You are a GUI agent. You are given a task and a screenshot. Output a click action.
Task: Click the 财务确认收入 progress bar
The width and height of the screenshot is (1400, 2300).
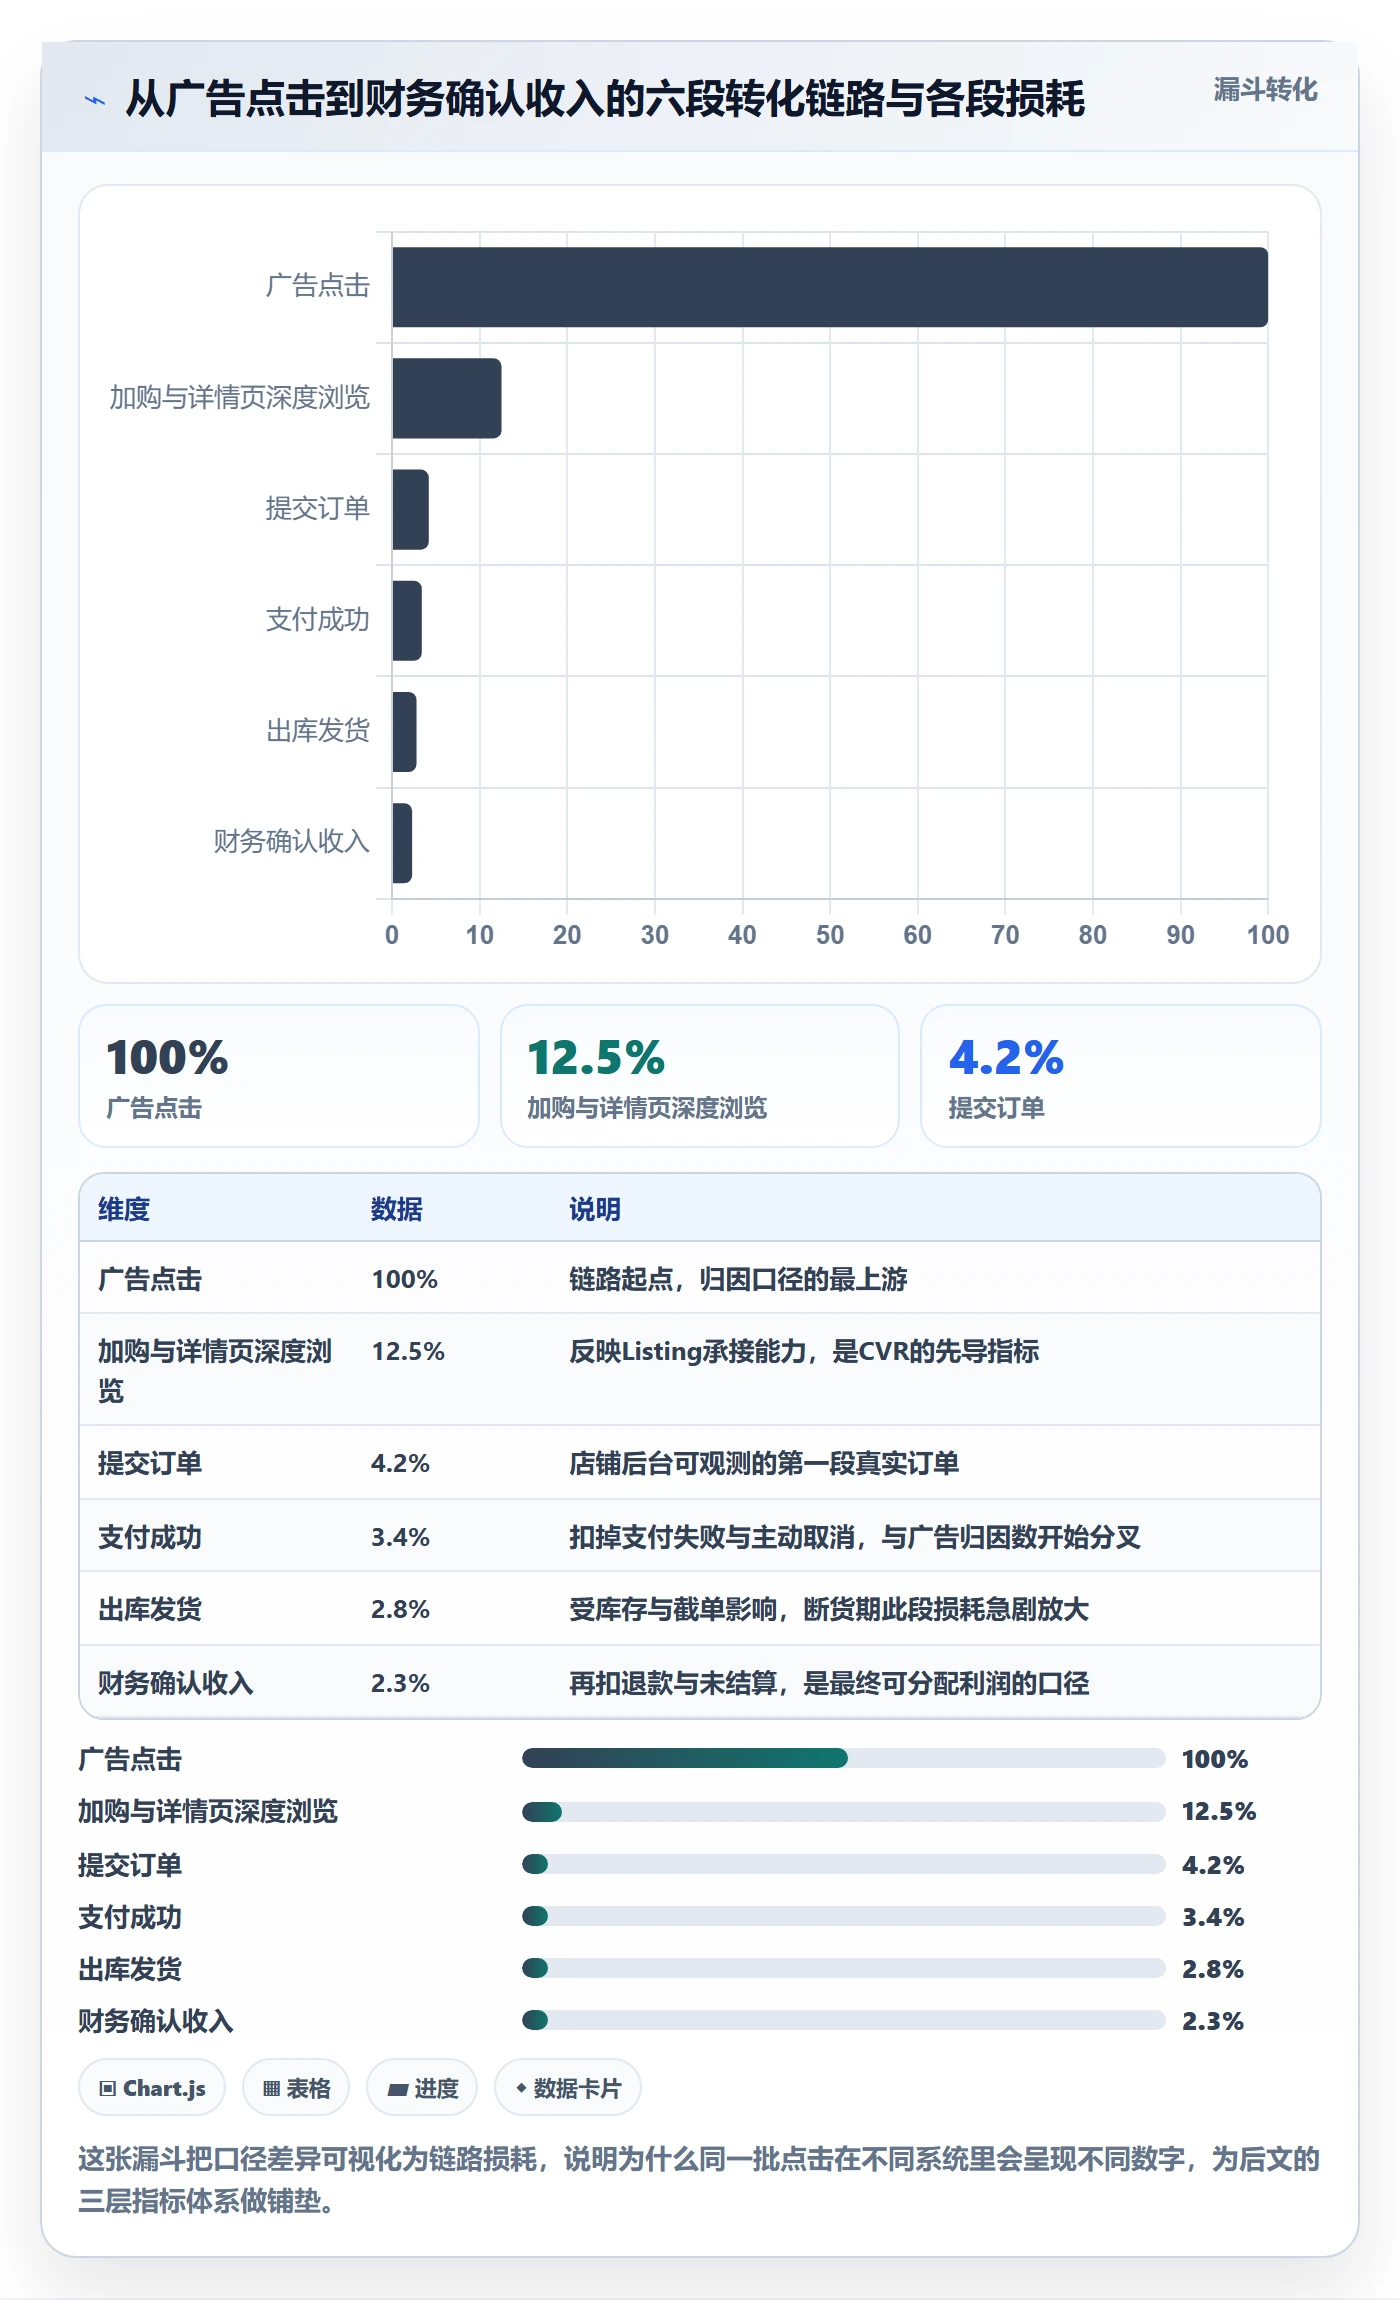(x=844, y=2020)
